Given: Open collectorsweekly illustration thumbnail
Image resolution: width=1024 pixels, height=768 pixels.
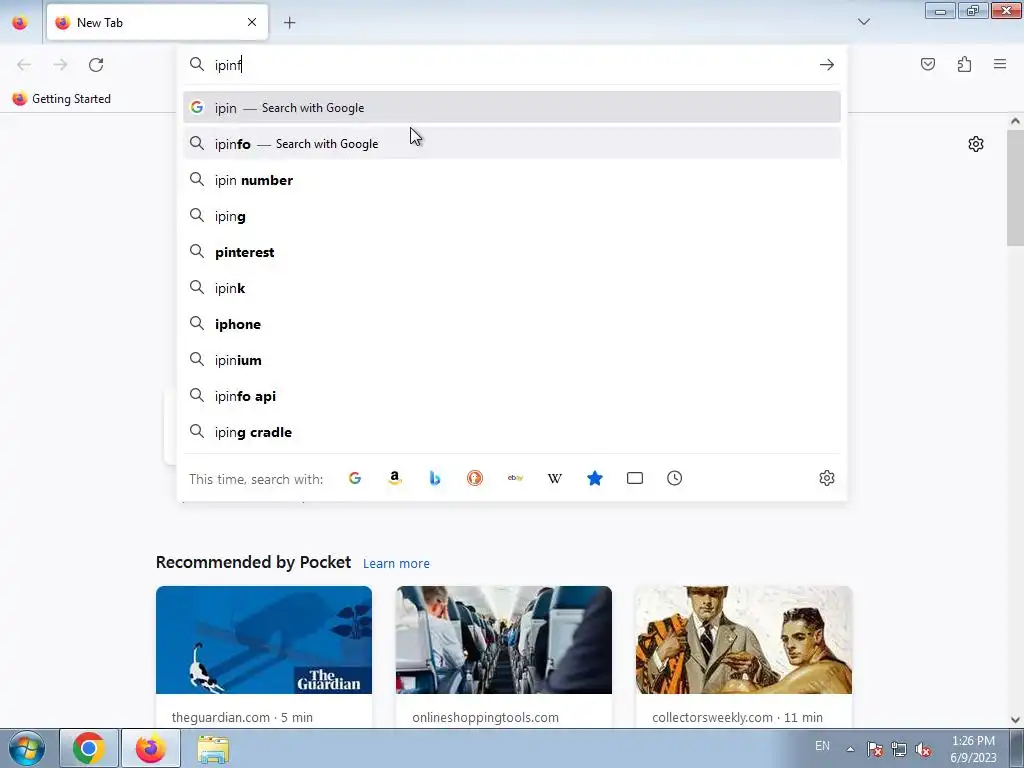Looking at the screenshot, I should 744,640.
